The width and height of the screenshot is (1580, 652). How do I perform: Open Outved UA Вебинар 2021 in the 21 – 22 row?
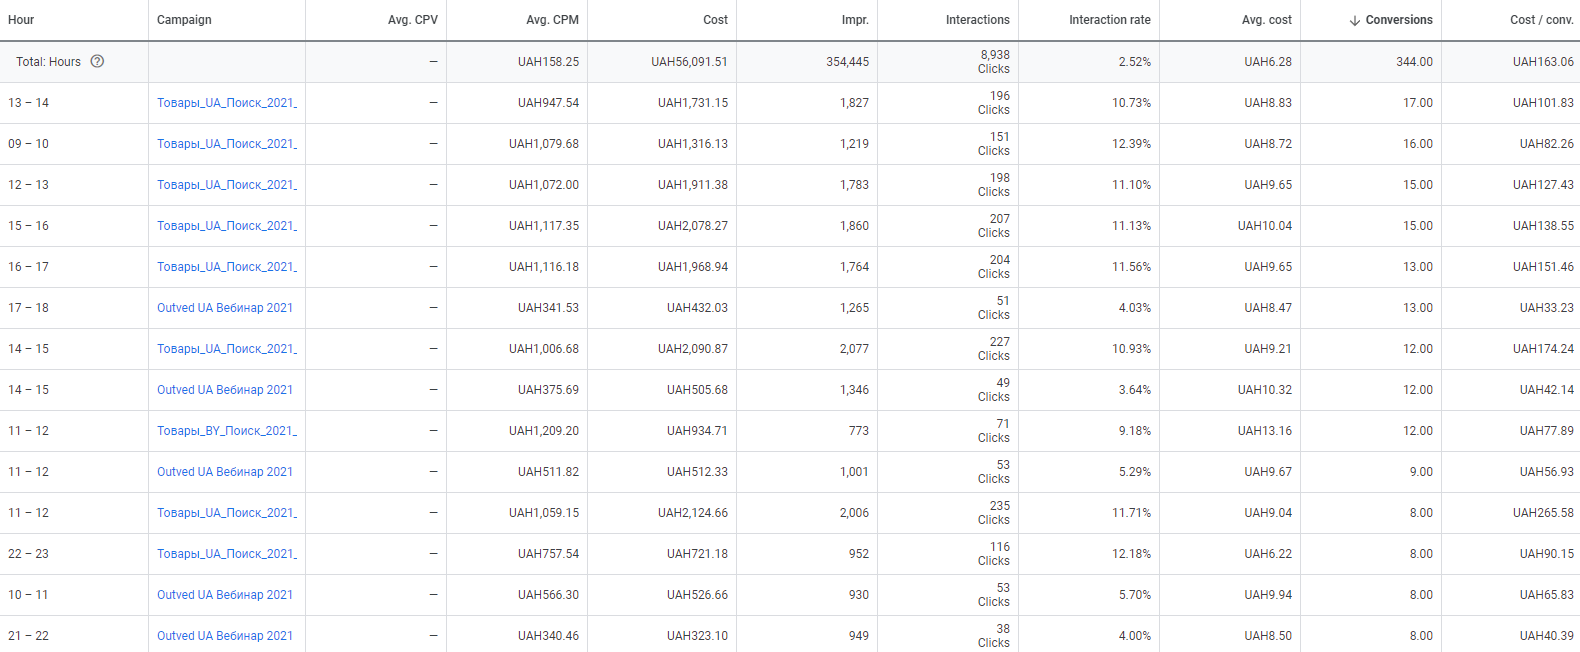point(225,636)
